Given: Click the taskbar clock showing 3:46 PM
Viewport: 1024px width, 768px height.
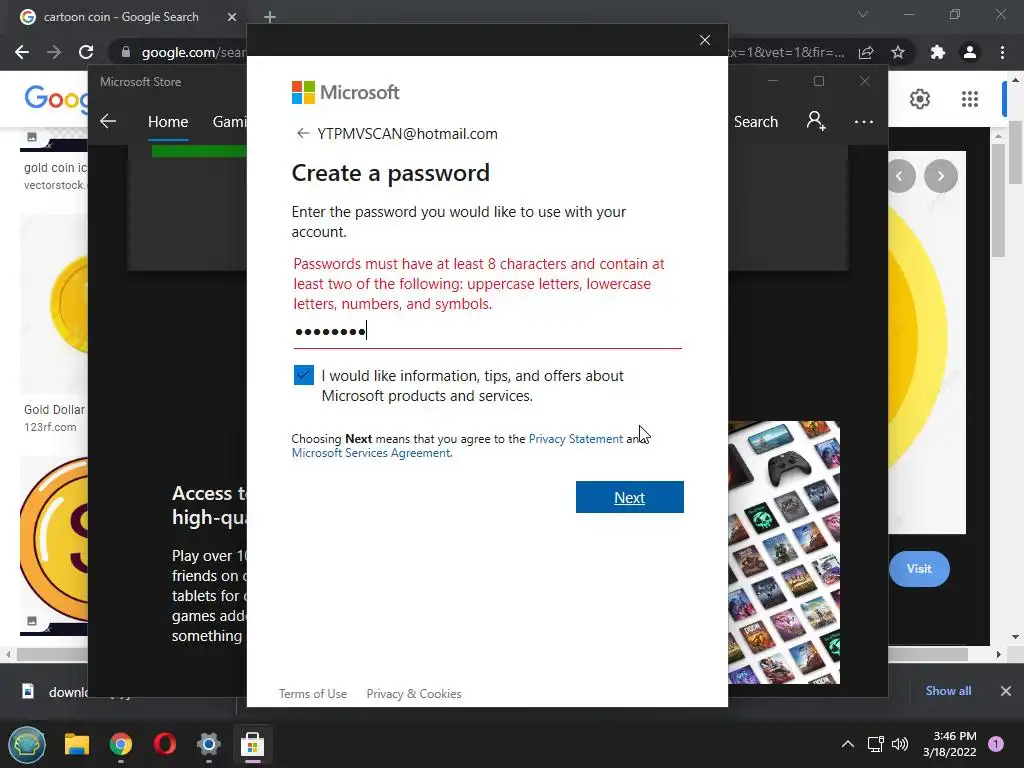Looking at the screenshot, I should (x=950, y=744).
